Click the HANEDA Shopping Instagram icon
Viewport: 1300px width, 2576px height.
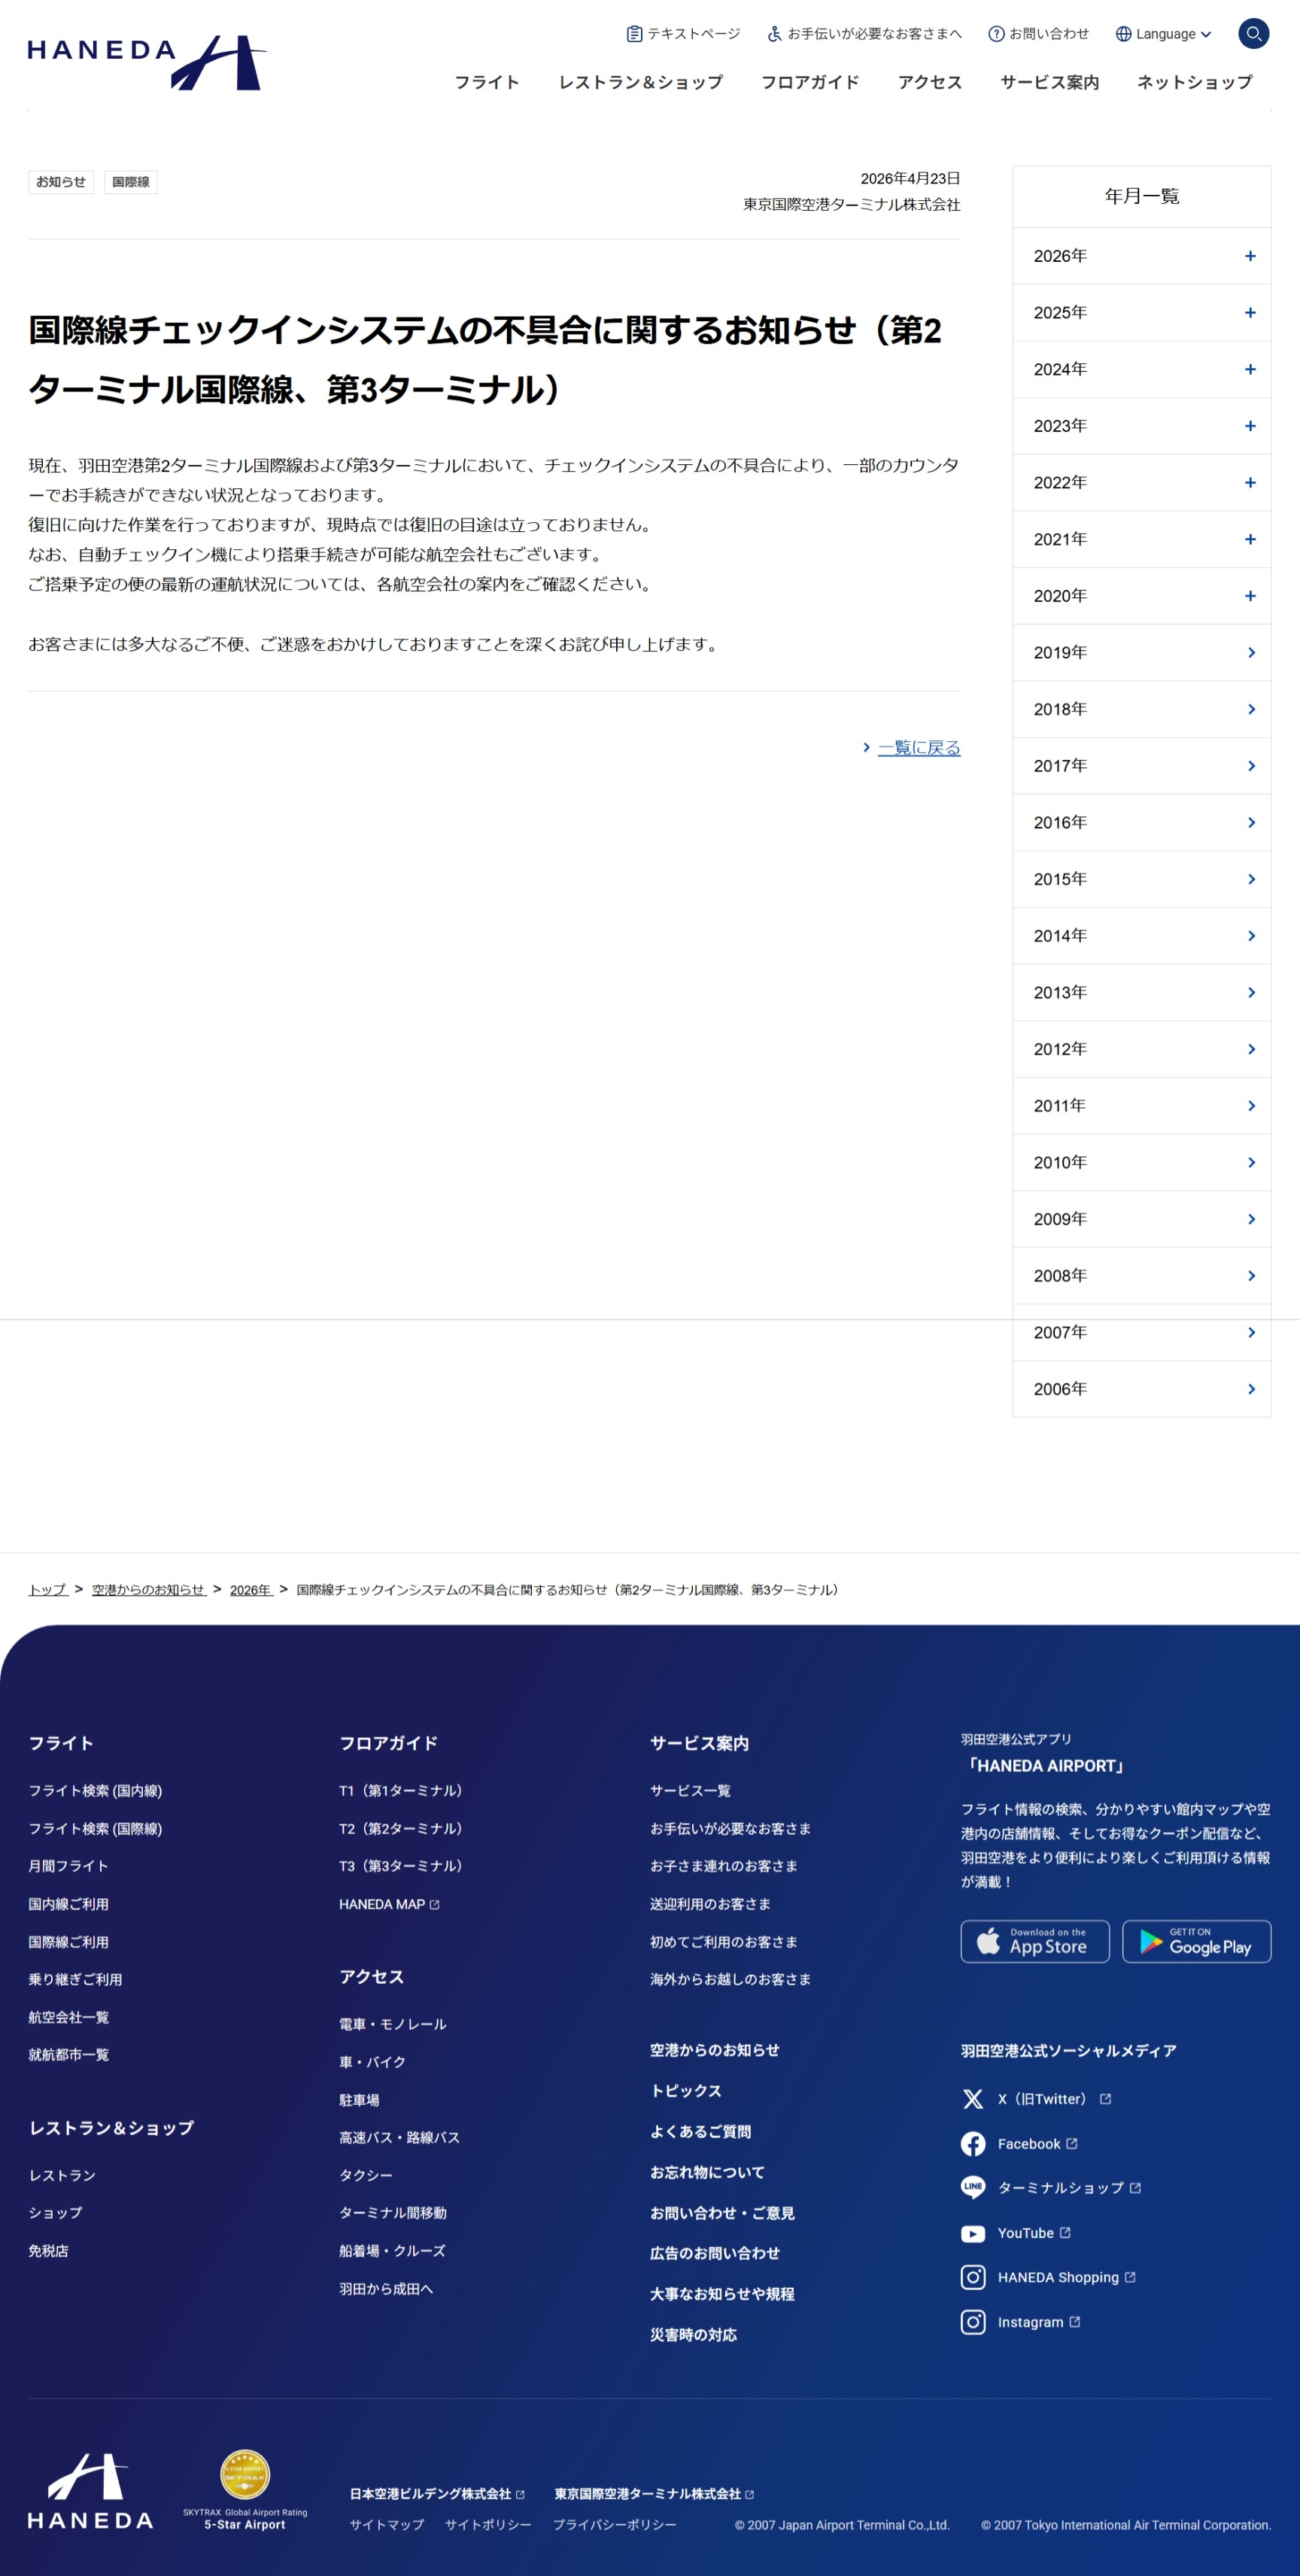click(972, 2277)
